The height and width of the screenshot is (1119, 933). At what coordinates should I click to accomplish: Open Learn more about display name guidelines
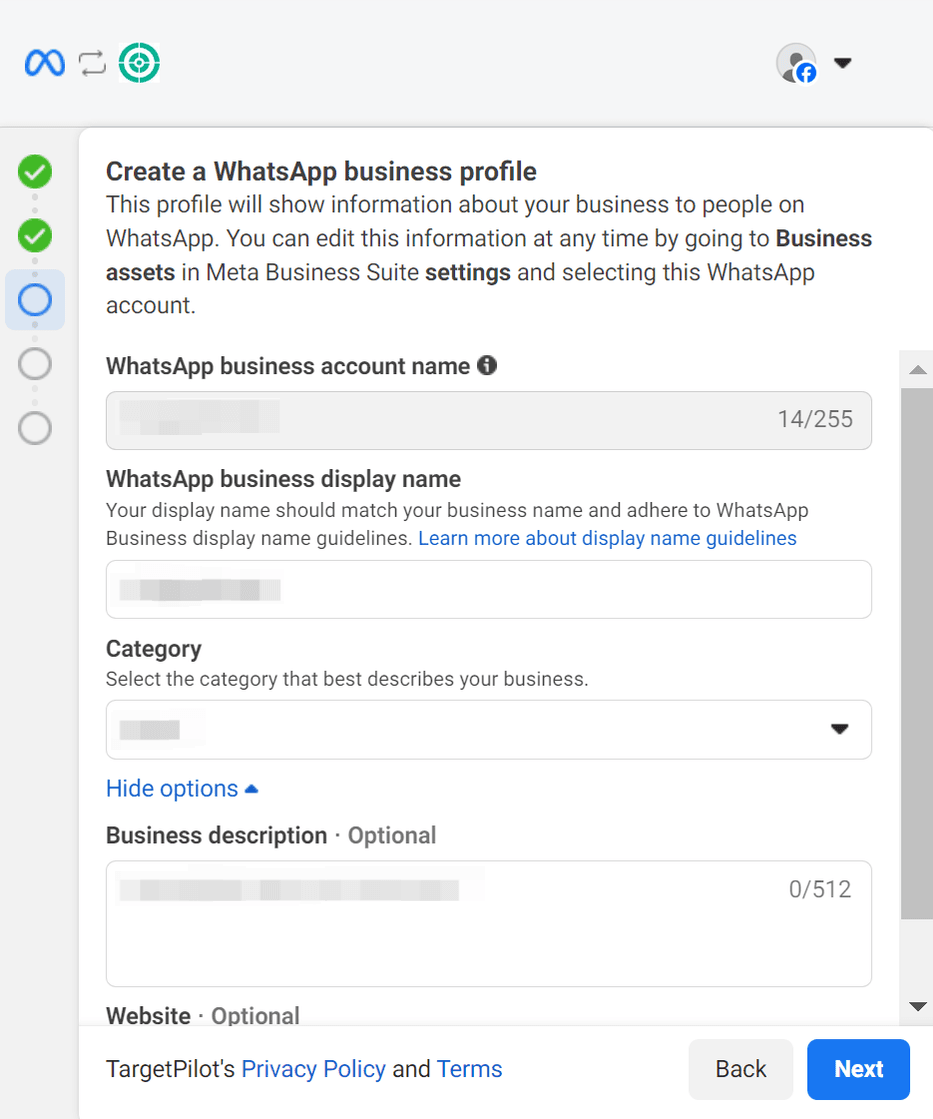[607, 538]
